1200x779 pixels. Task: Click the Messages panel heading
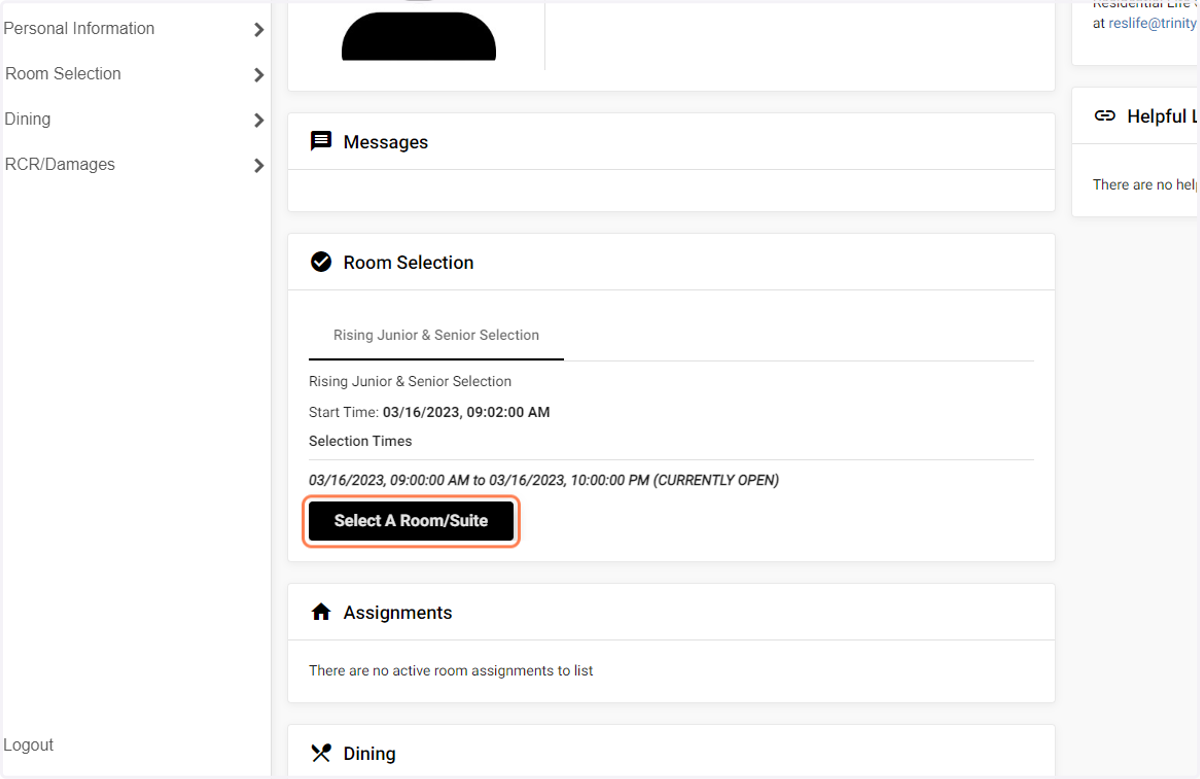pos(386,142)
